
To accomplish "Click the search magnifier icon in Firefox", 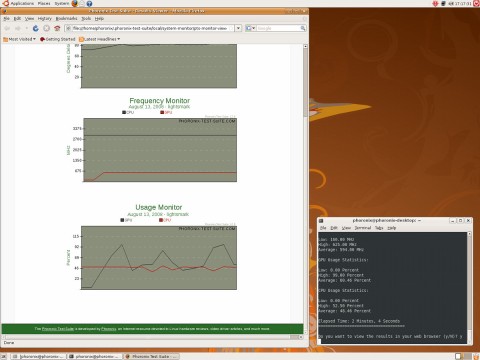I will 303,28.
